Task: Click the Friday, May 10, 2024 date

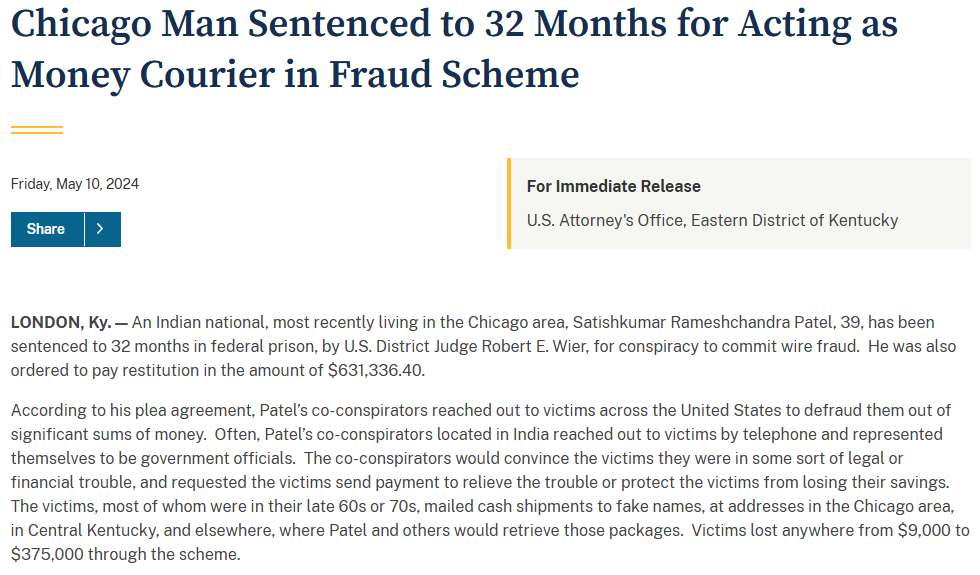Action: 75,184
